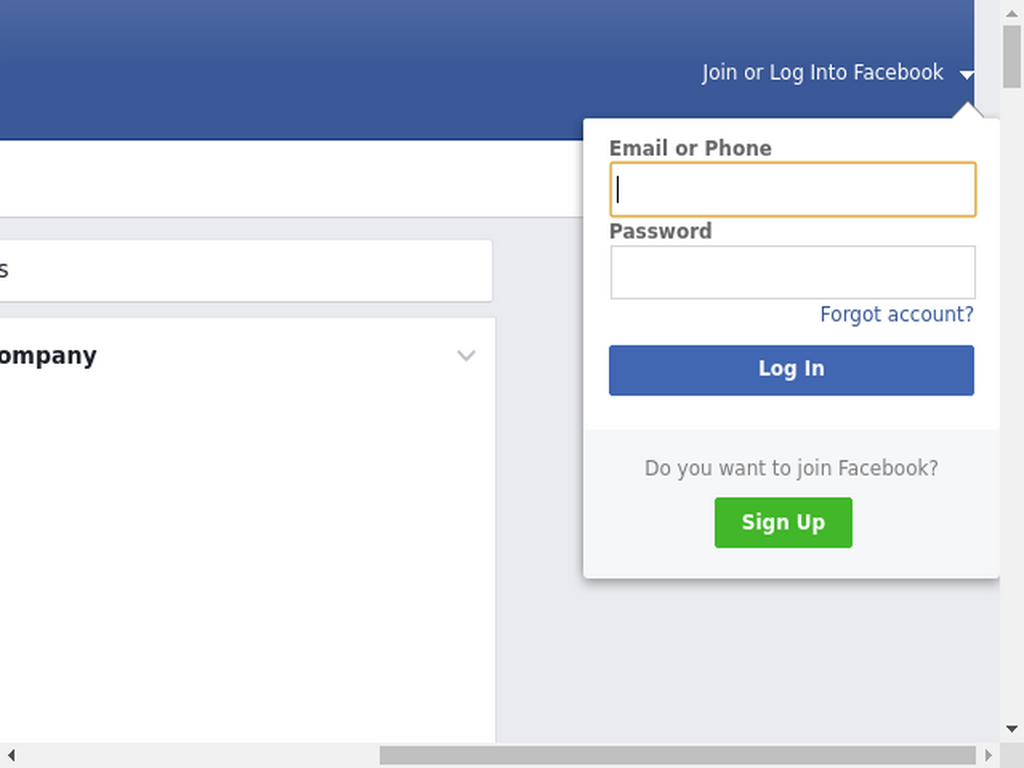Image resolution: width=1024 pixels, height=768 pixels.
Task: Click the horizontal scrollbar right arrow
Action: tap(989, 756)
